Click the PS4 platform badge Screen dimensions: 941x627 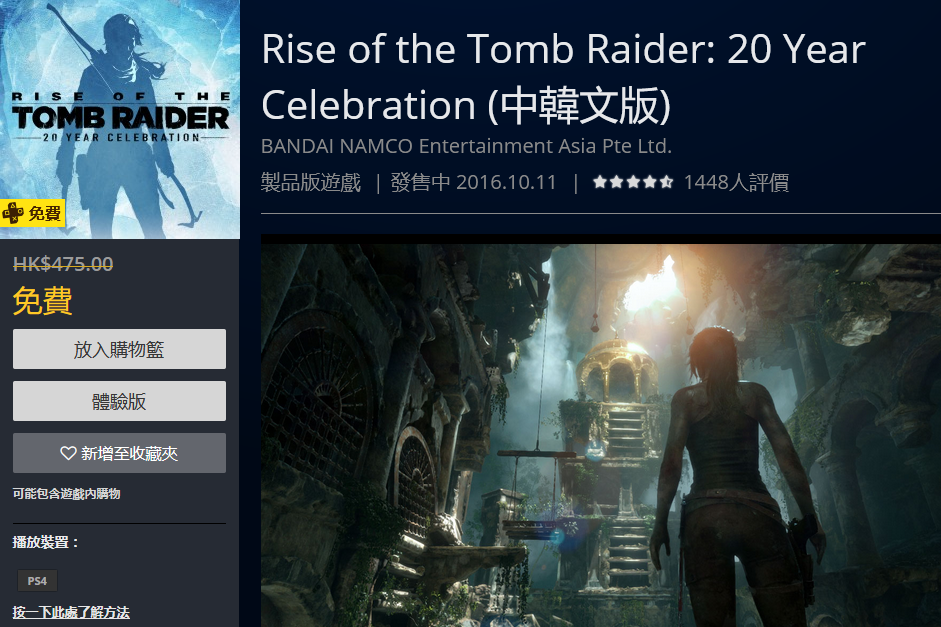tap(37, 581)
